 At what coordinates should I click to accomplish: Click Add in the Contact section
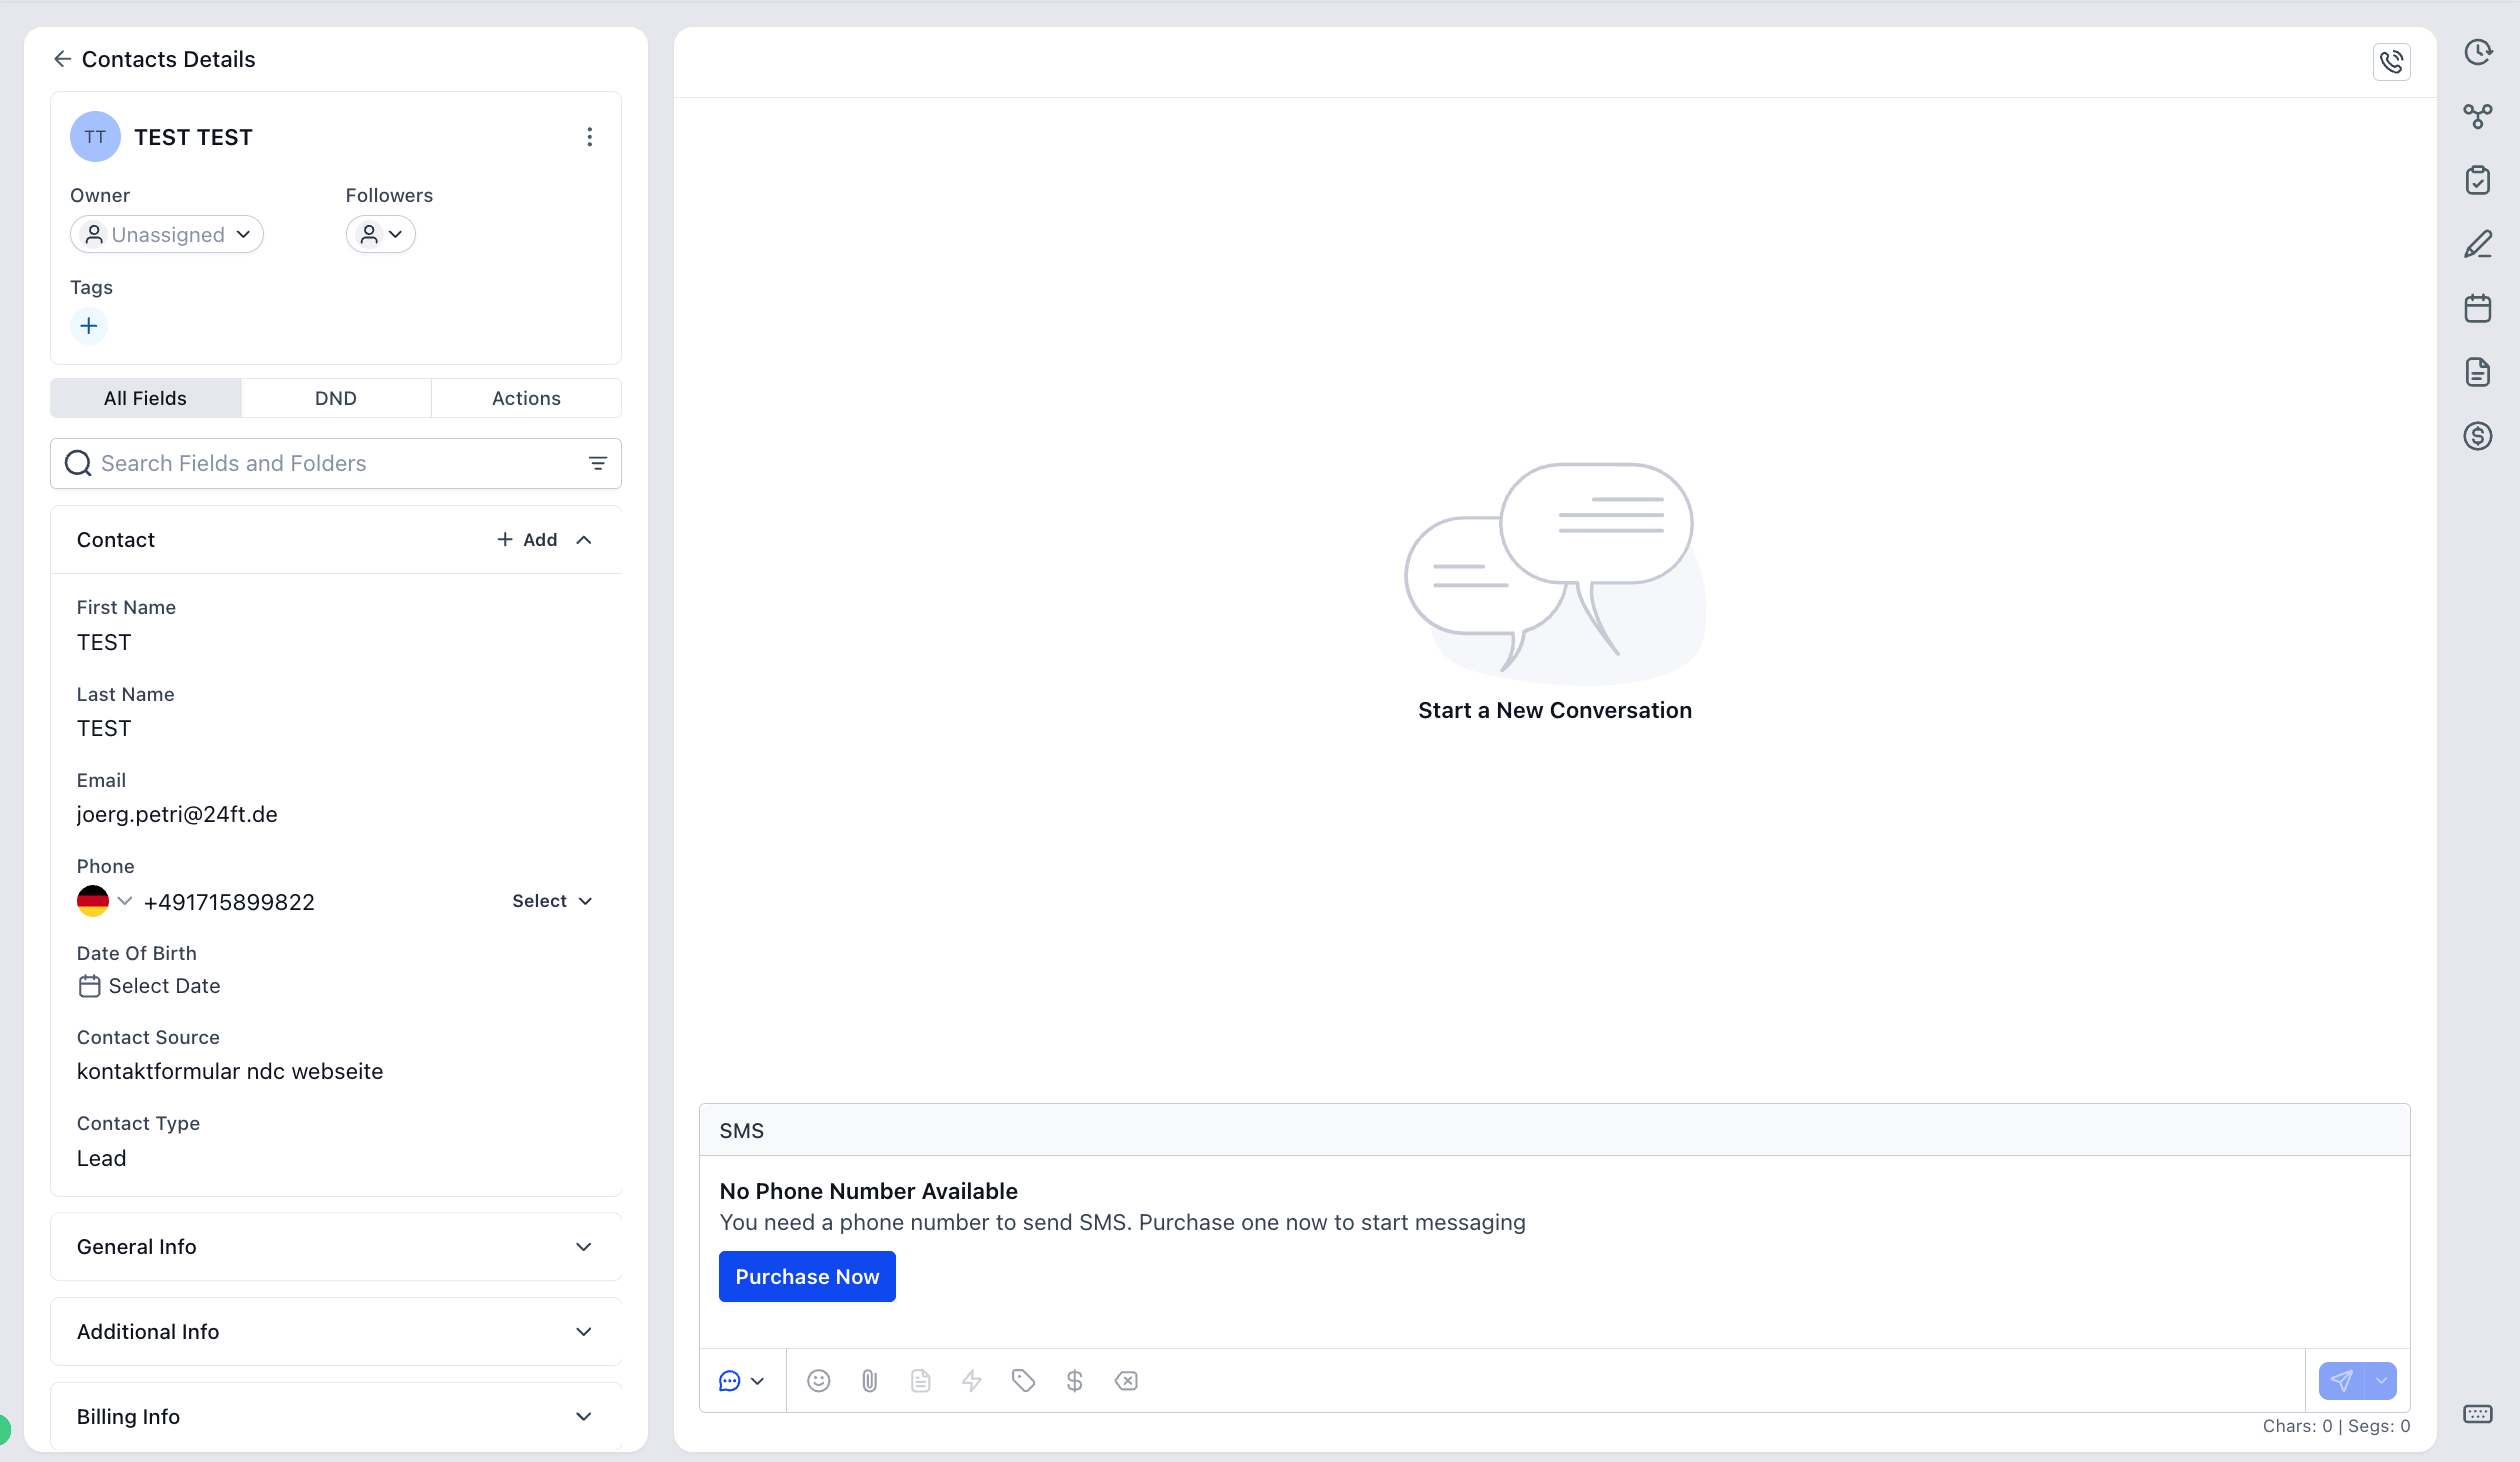tap(527, 540)
